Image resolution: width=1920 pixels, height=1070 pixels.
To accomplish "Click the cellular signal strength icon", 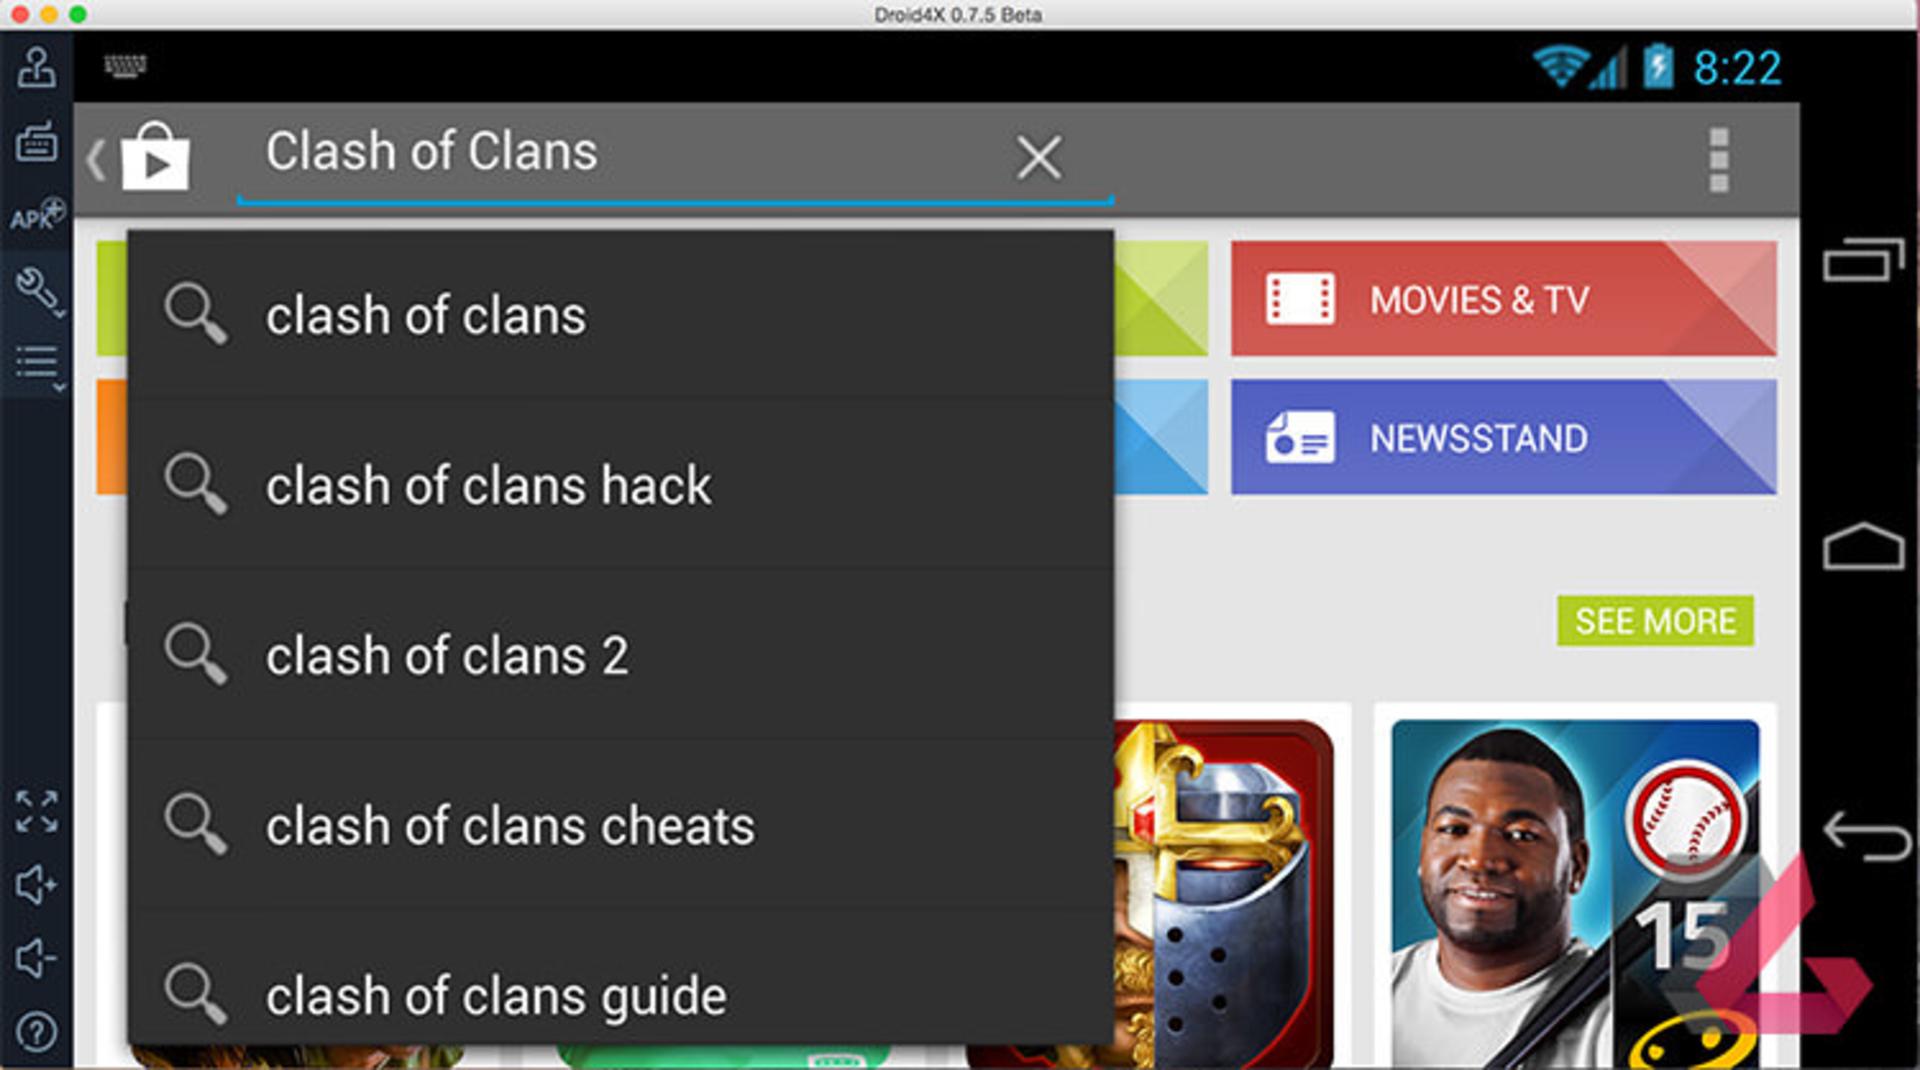I will click(x=1608, y=68).
